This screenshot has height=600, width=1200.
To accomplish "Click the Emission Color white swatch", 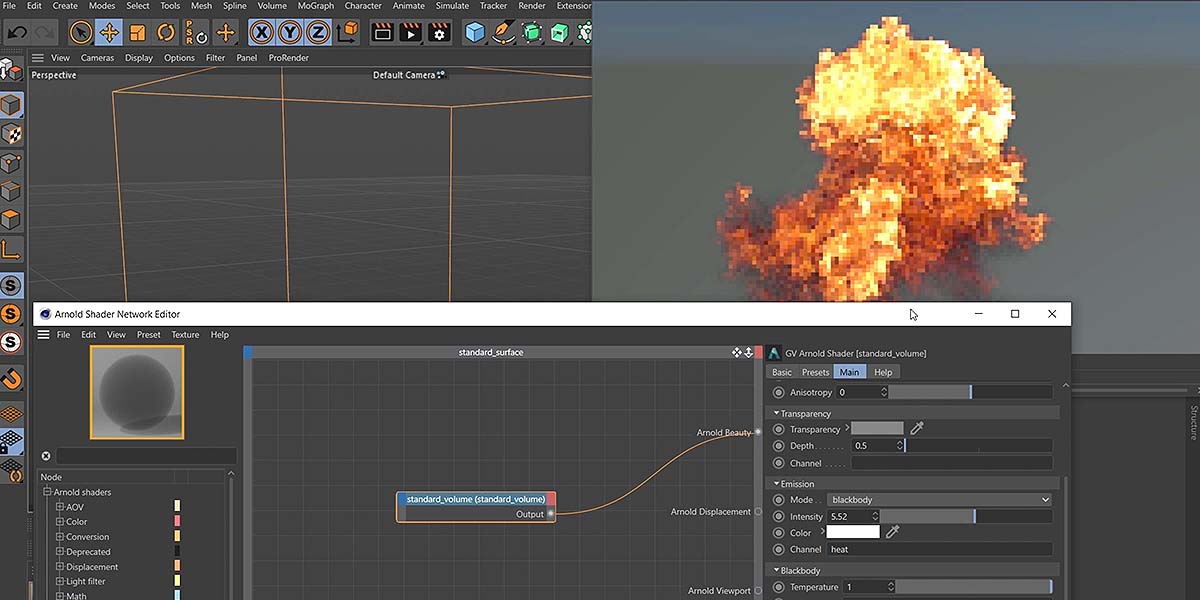I will click(853, 532).
